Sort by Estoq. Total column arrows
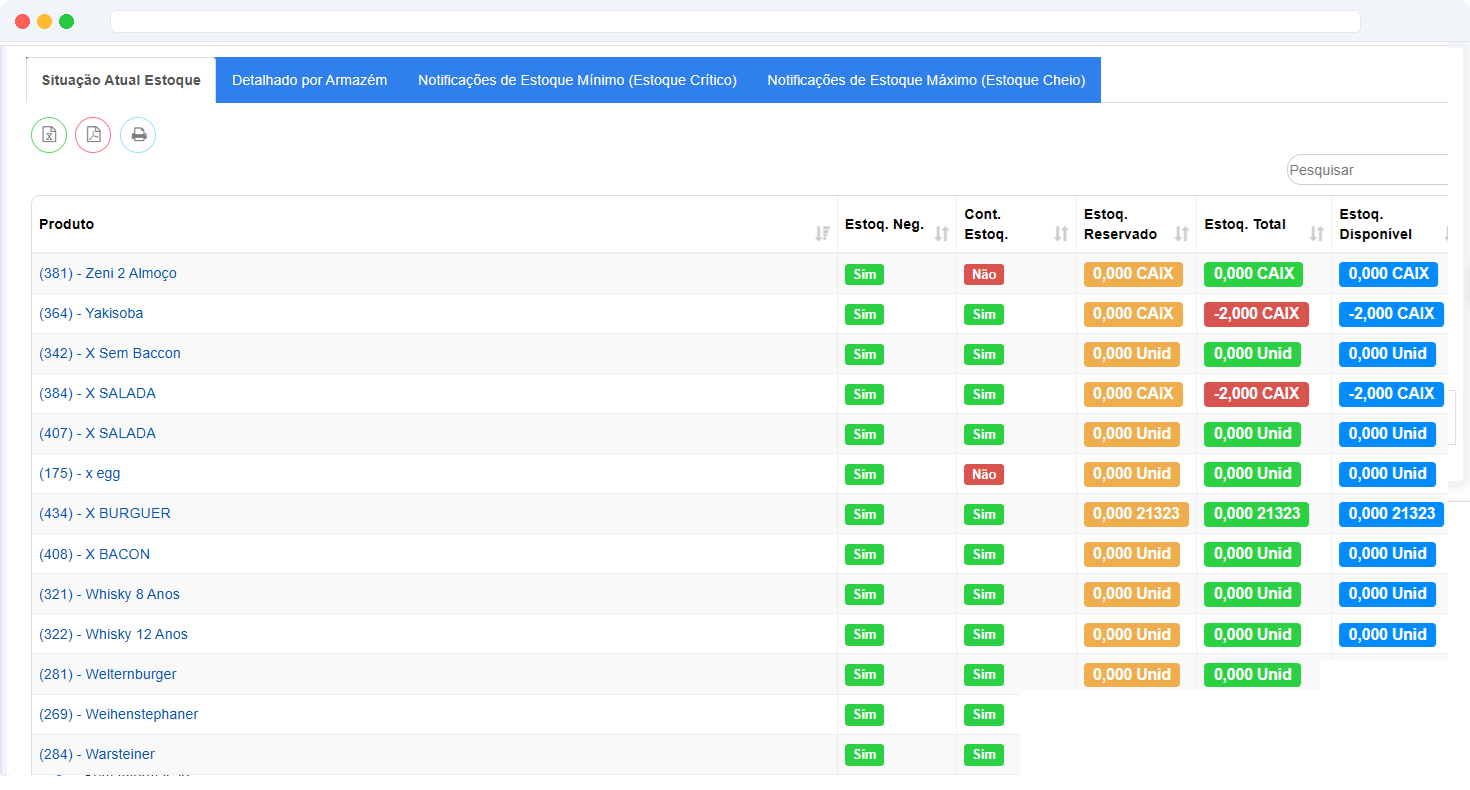This screenshot has height=790, width=1470. coord(1316,233)
